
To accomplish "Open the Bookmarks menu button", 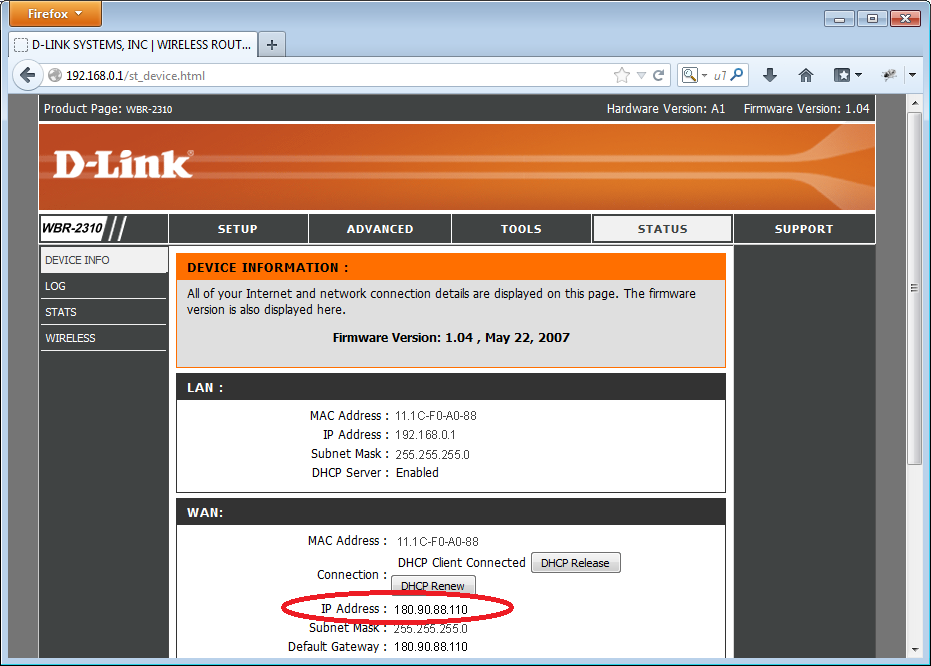I will pos(847,75).
